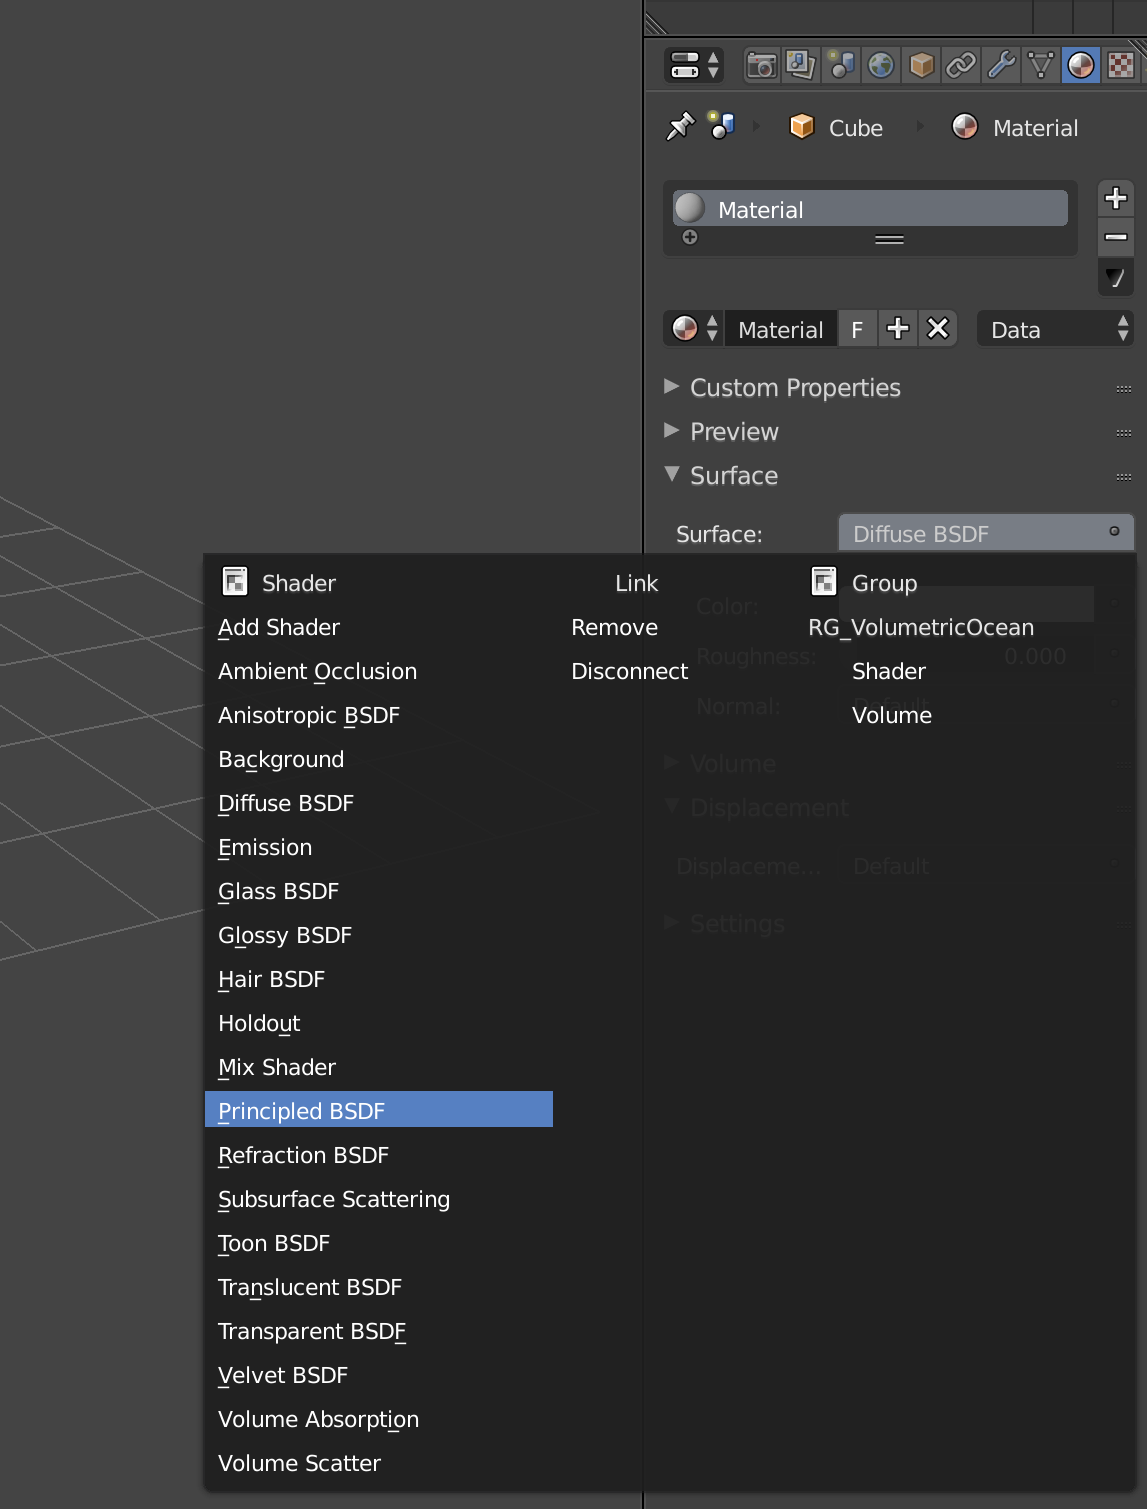
Task: Open the editor type selector
Action: pyautogui.click(x=694, y=66)
